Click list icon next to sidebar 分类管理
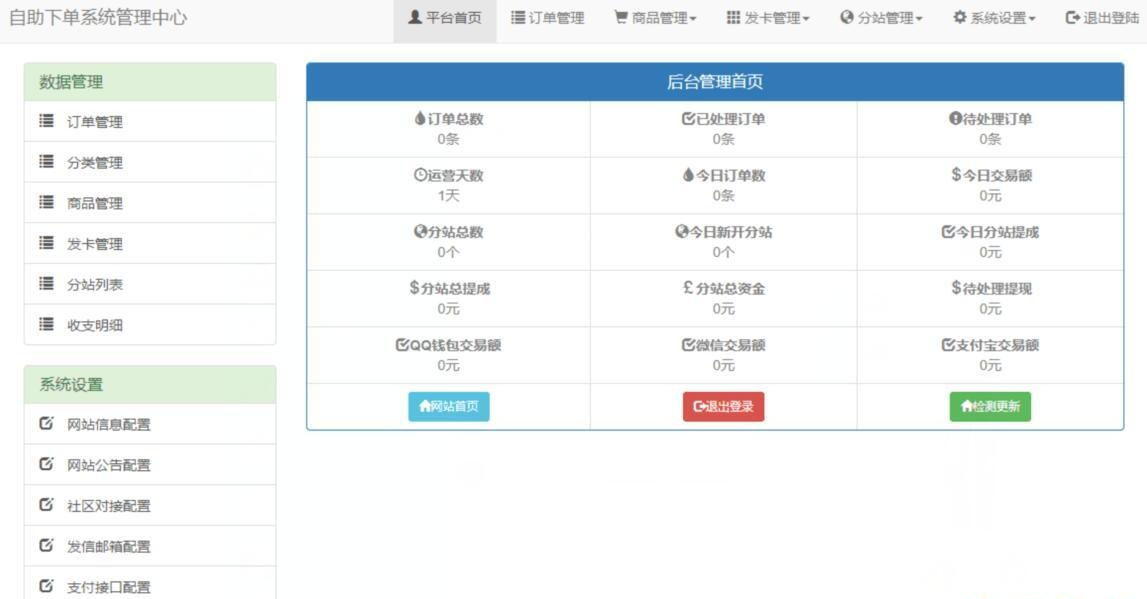Viewport: 1147px width, 599px height. [x=46, y=162]
